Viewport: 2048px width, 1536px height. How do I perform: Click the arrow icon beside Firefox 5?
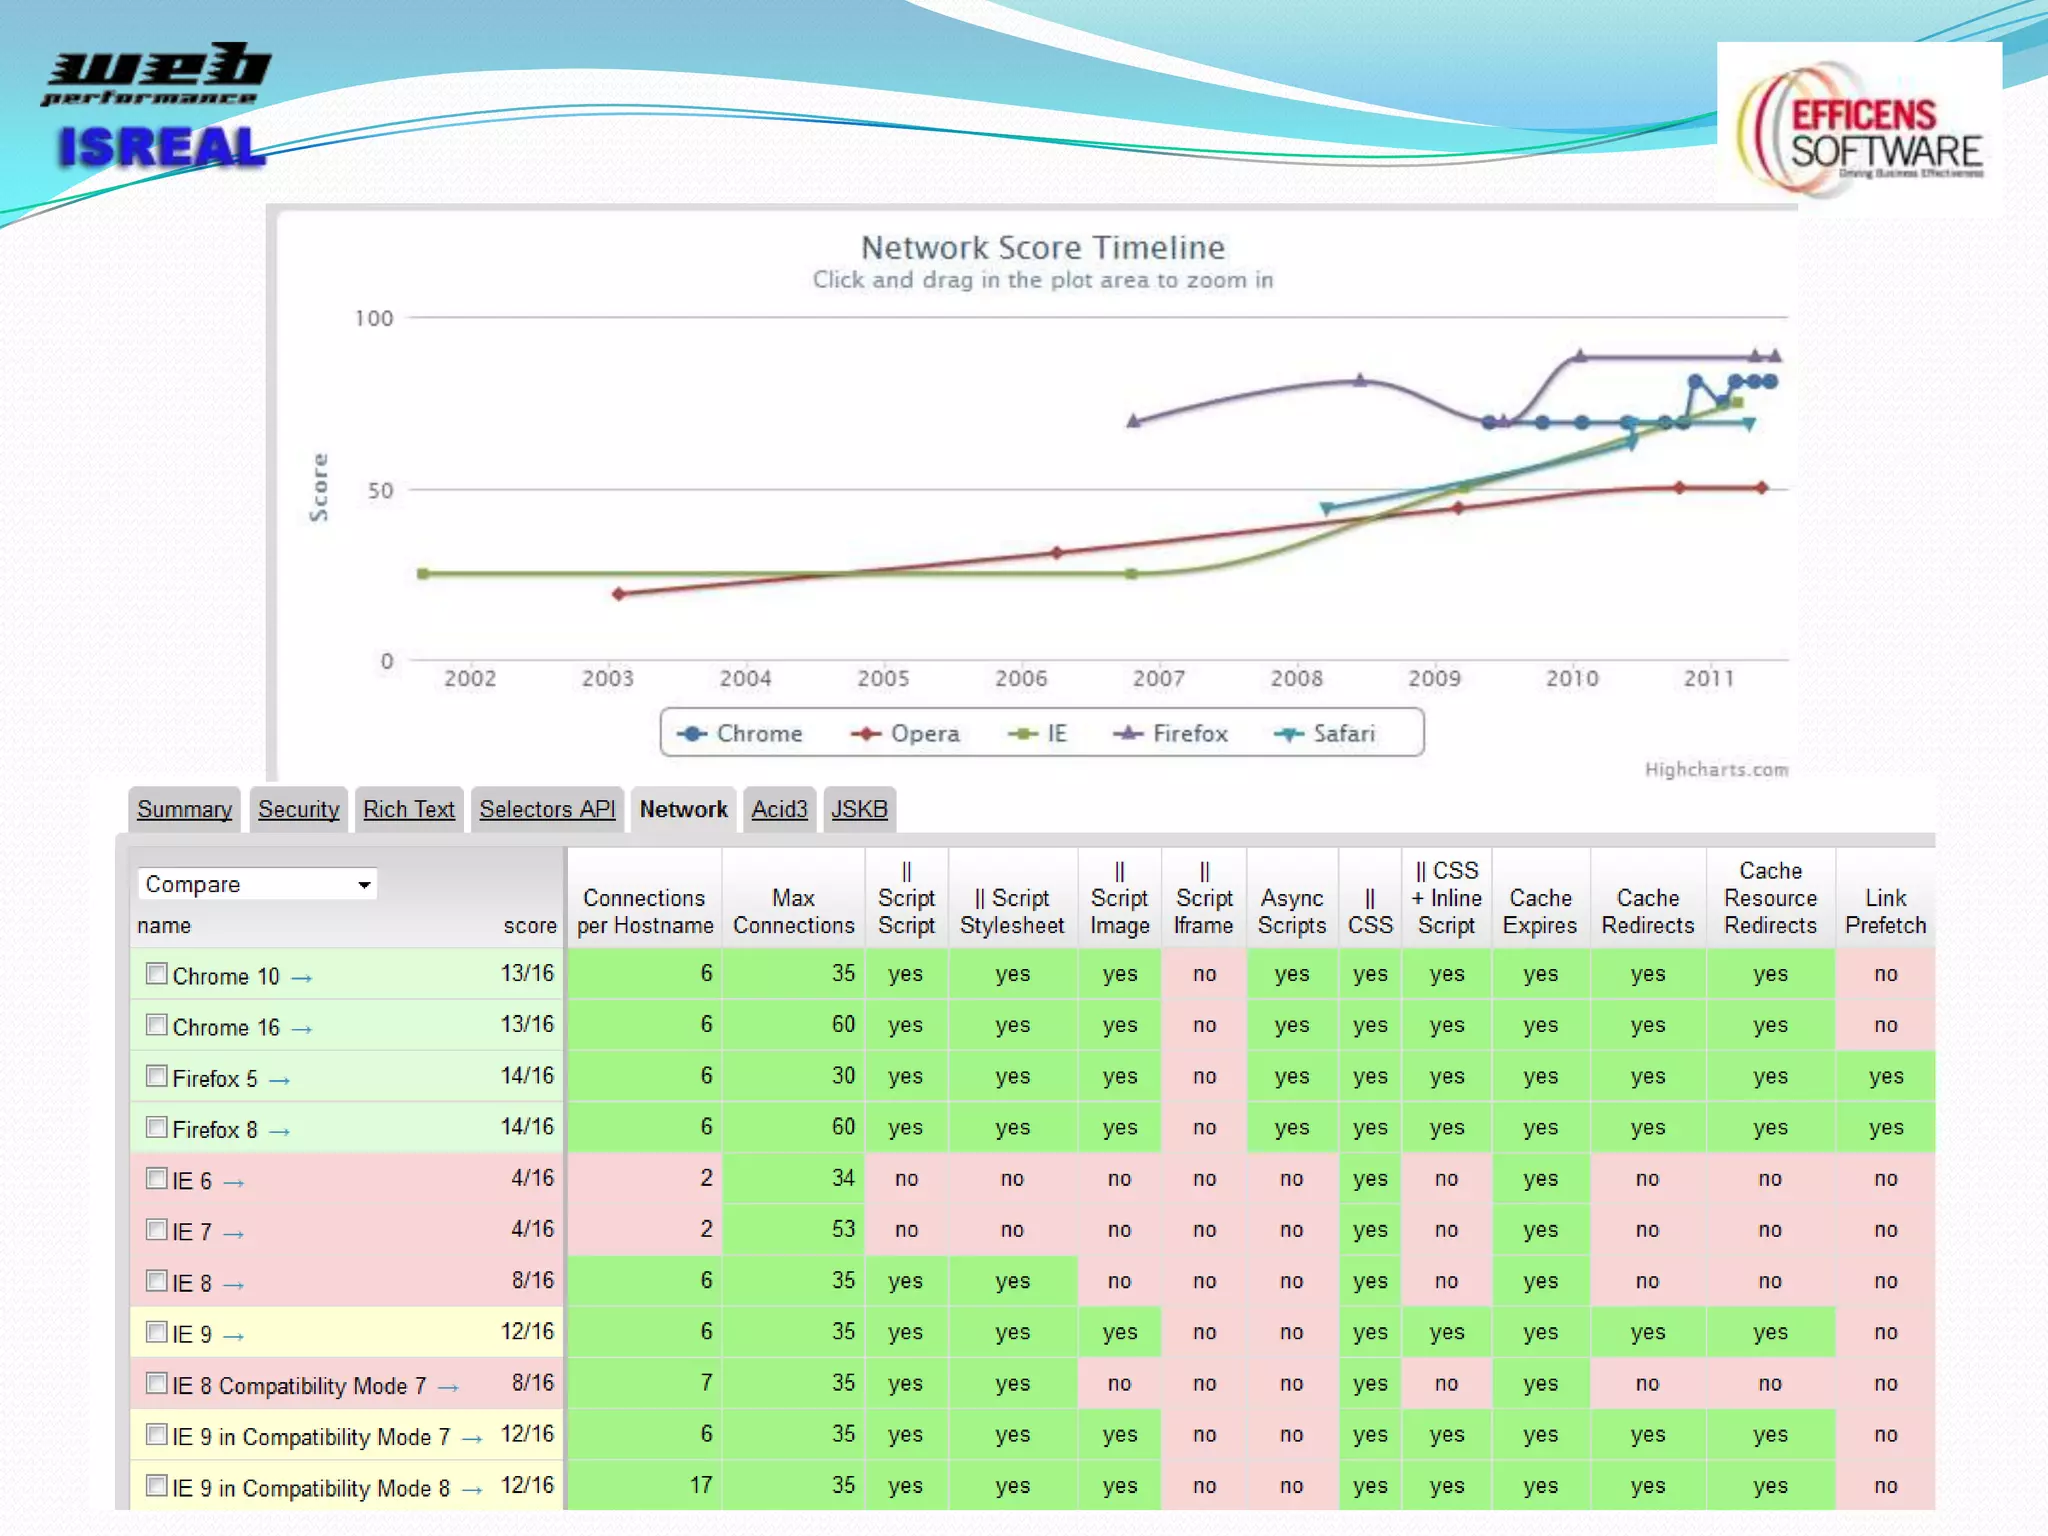pyautogui.click(x=279, y=1081)
